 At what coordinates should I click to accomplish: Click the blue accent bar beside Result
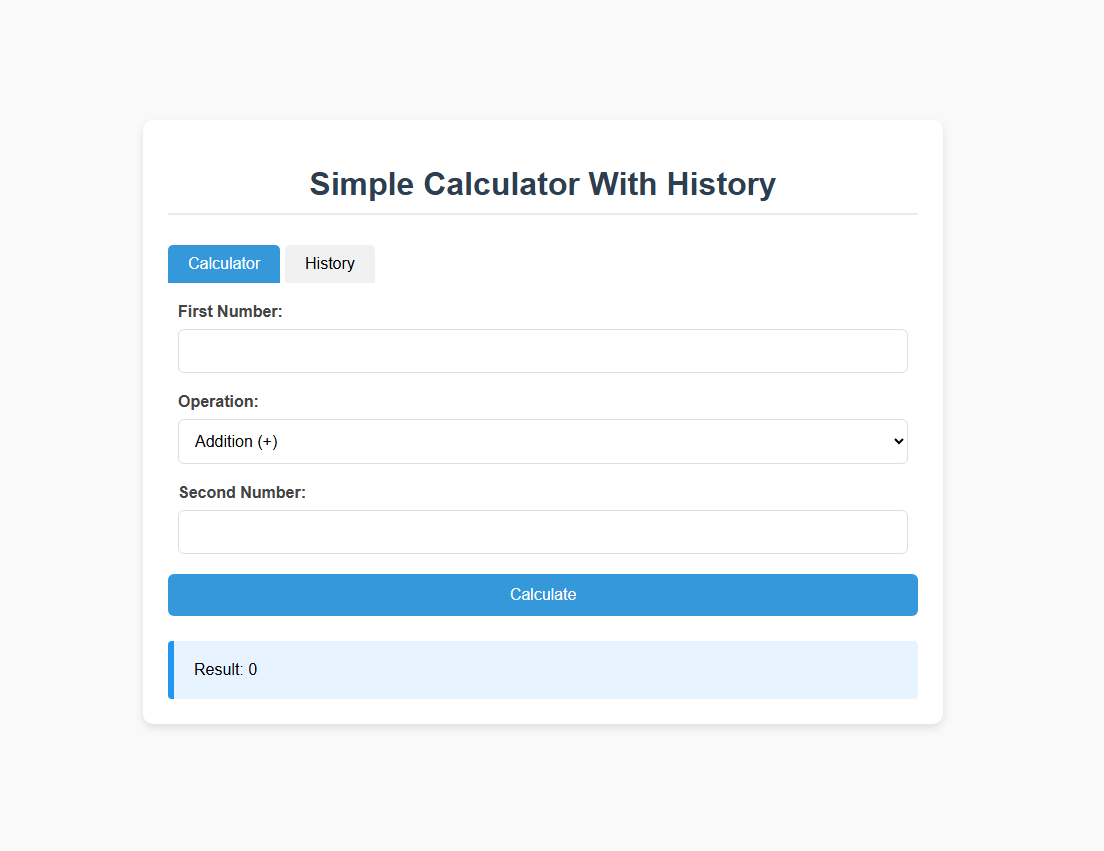(171, 670)
